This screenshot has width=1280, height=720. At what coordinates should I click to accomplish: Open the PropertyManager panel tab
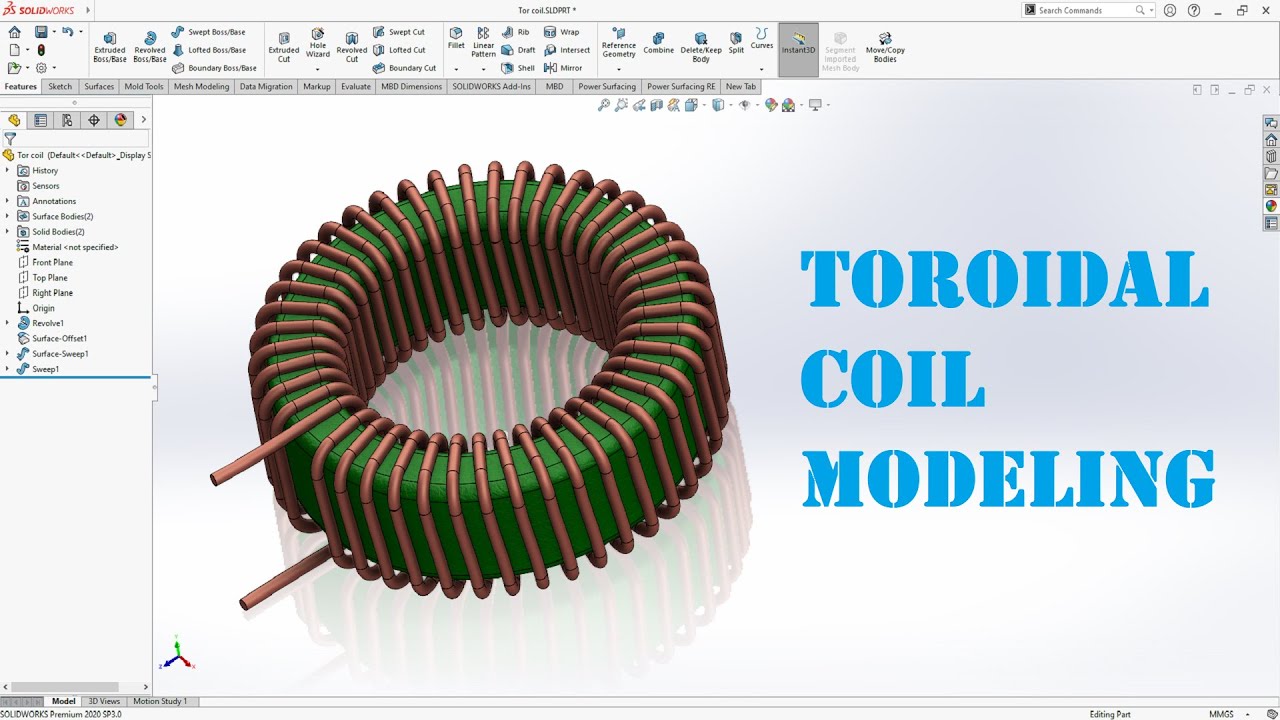pyautogui.click(x=40, y=120)
